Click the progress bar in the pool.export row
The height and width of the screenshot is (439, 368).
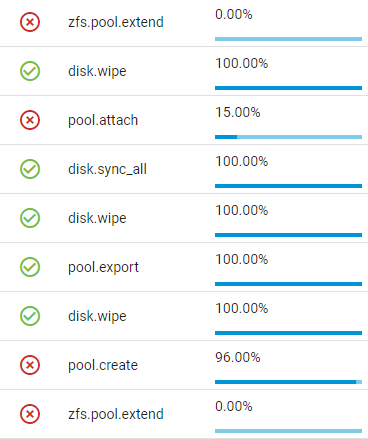click(x=288, y=284)
